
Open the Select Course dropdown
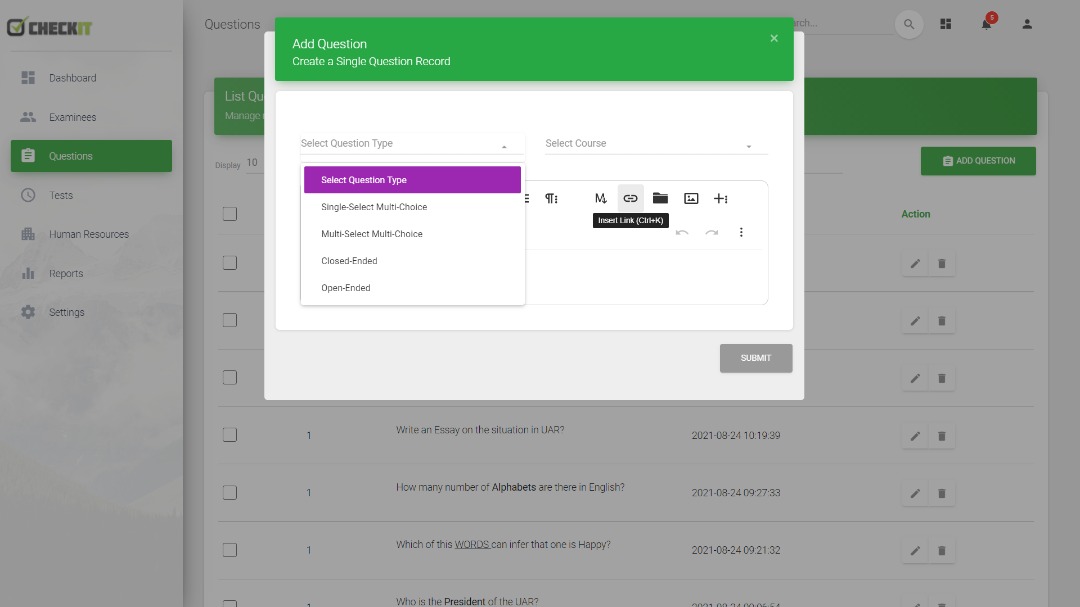point(656,143)
